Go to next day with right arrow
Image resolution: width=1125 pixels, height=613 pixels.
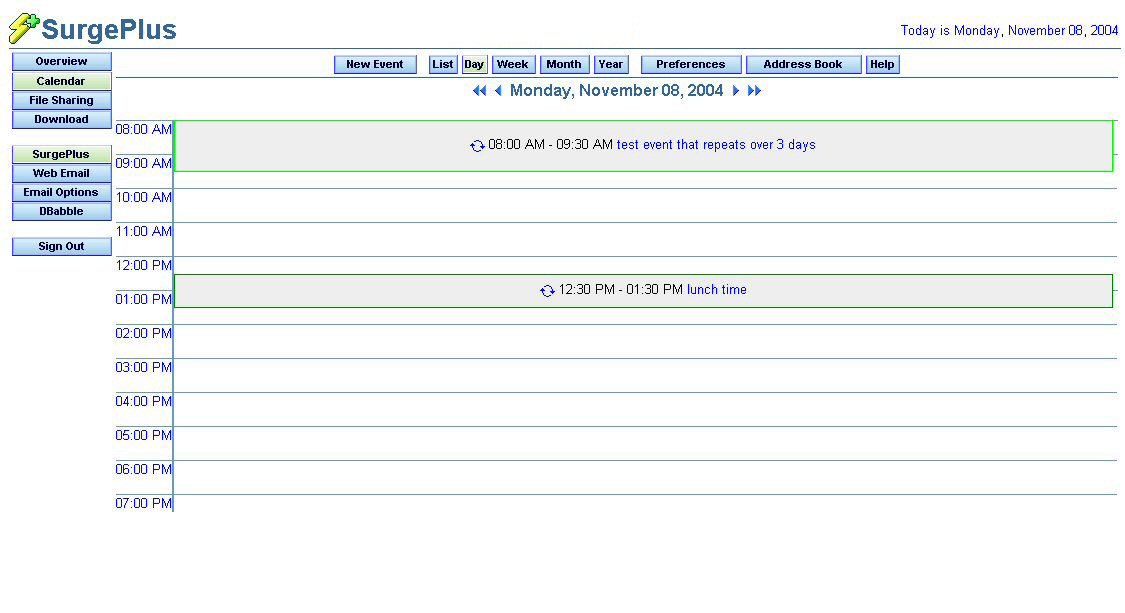click(736, 91)
